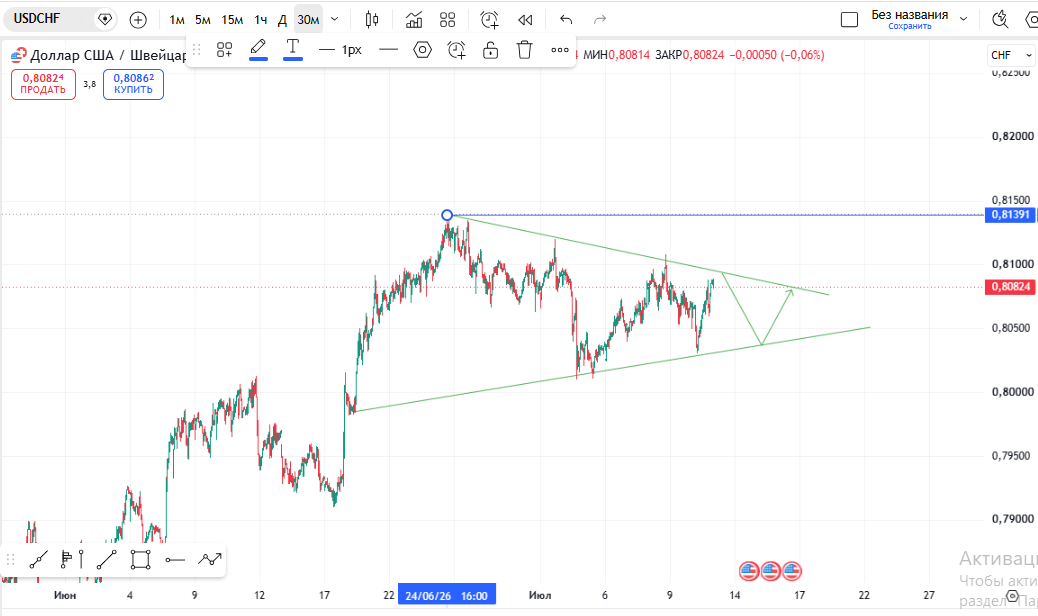Undo the last chart action

[x=566, y=20]
